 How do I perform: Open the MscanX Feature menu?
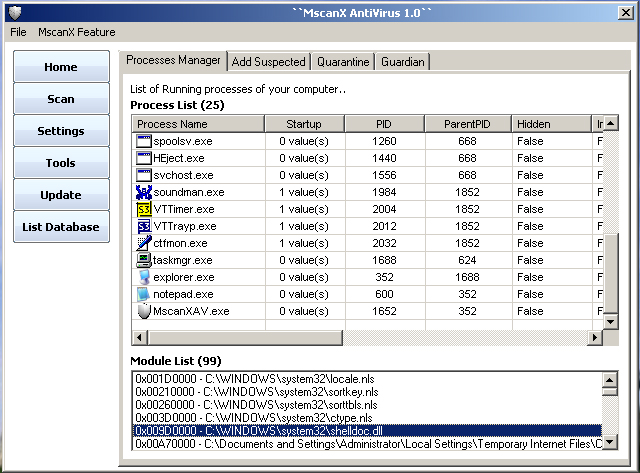coord(76,32)
